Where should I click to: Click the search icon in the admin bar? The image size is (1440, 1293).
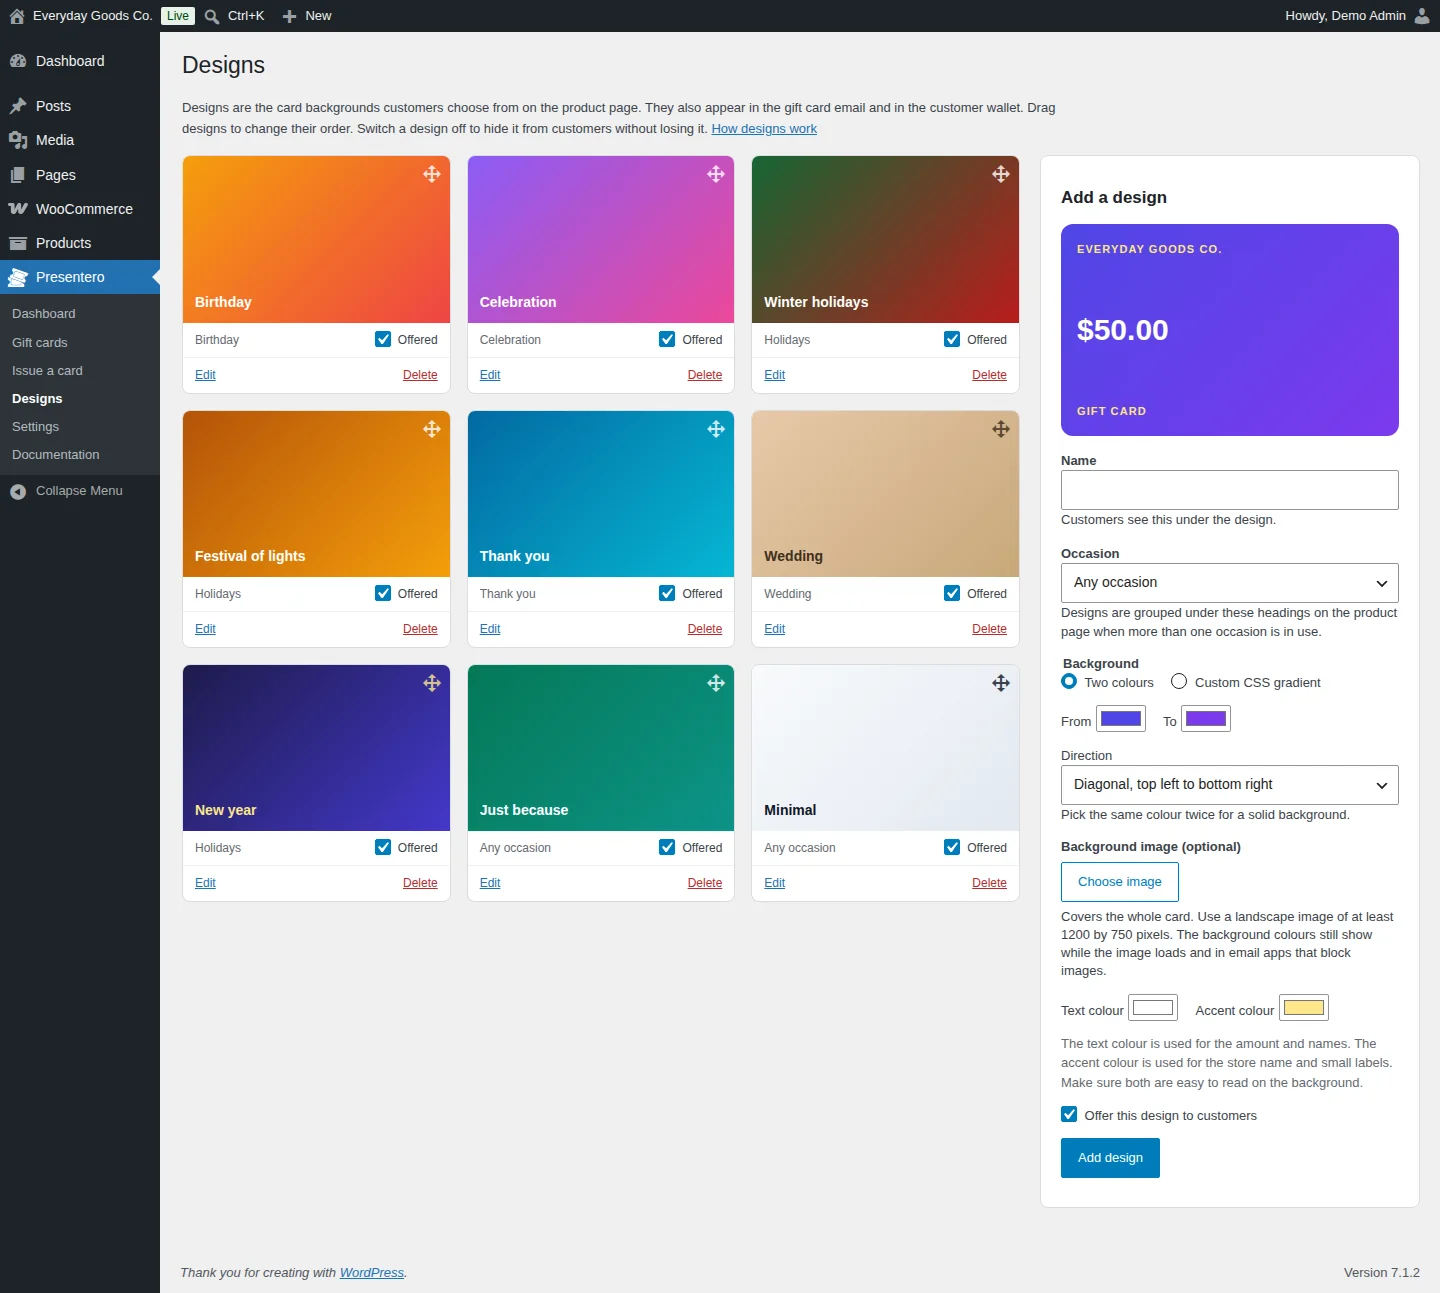click(212, 16)
